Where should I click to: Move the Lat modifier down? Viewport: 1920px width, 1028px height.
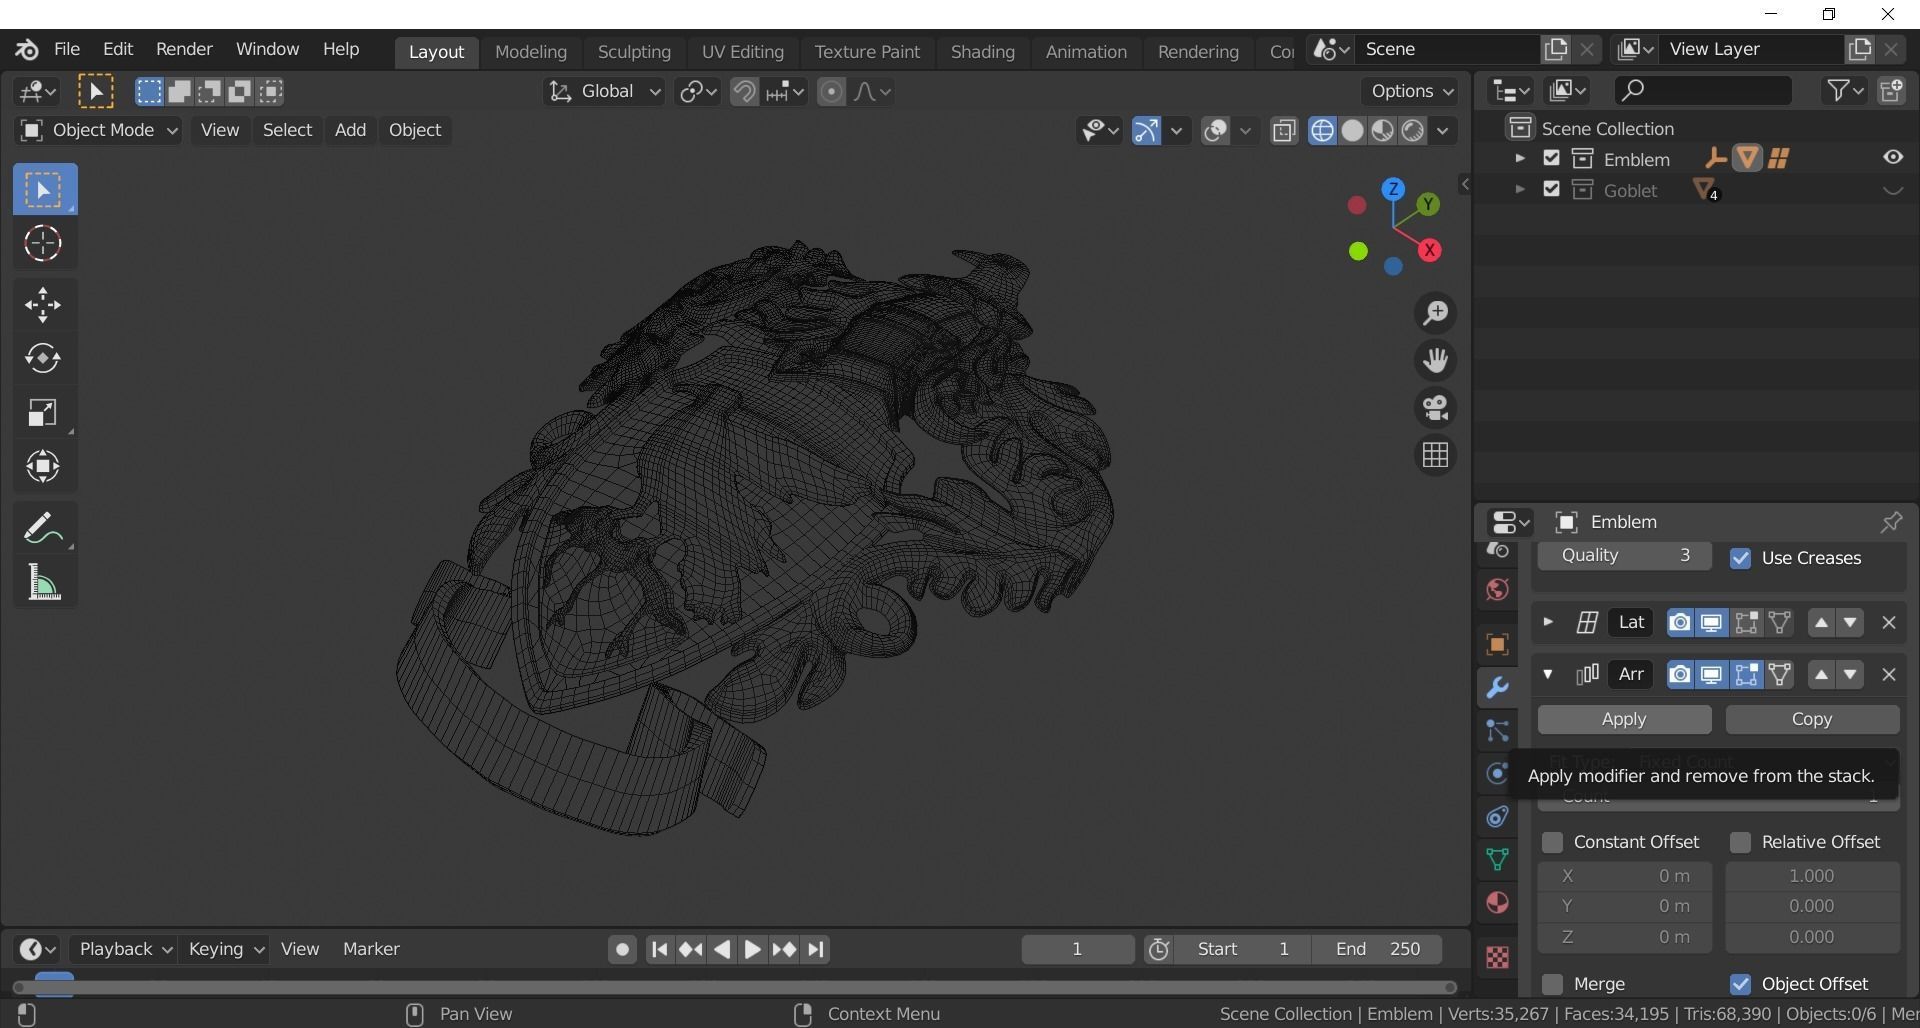click(1851, 623)
